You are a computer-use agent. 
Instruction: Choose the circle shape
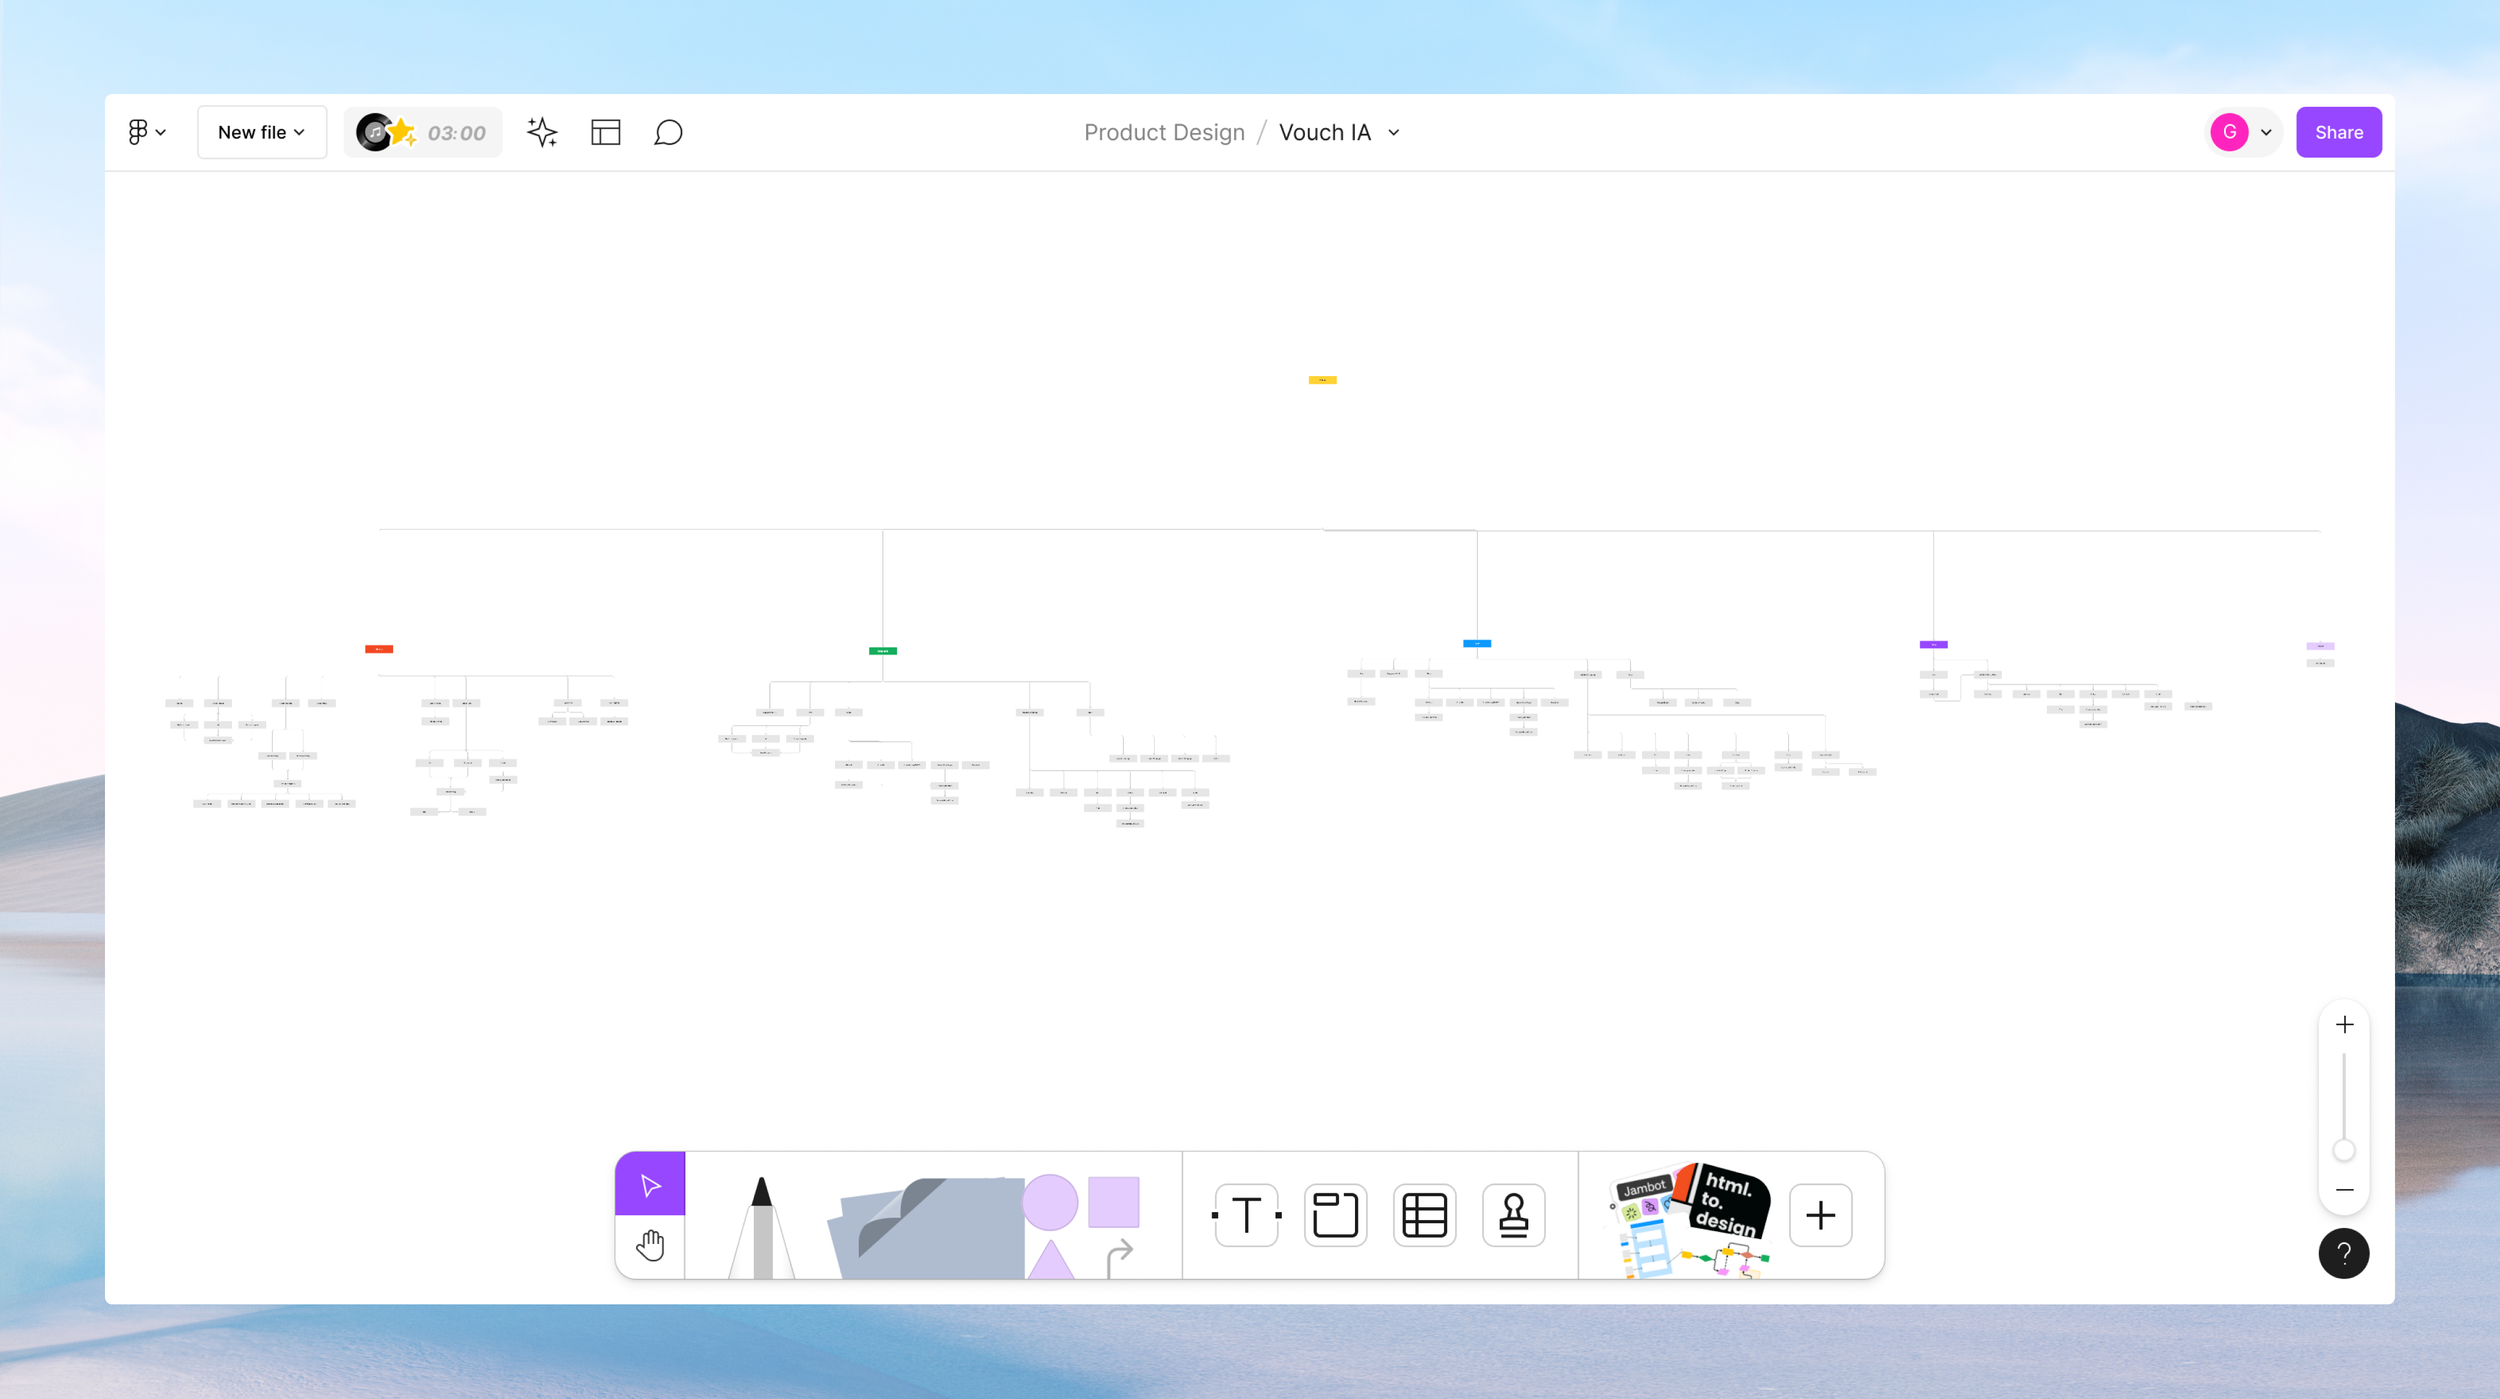tap(1049, 1201)
